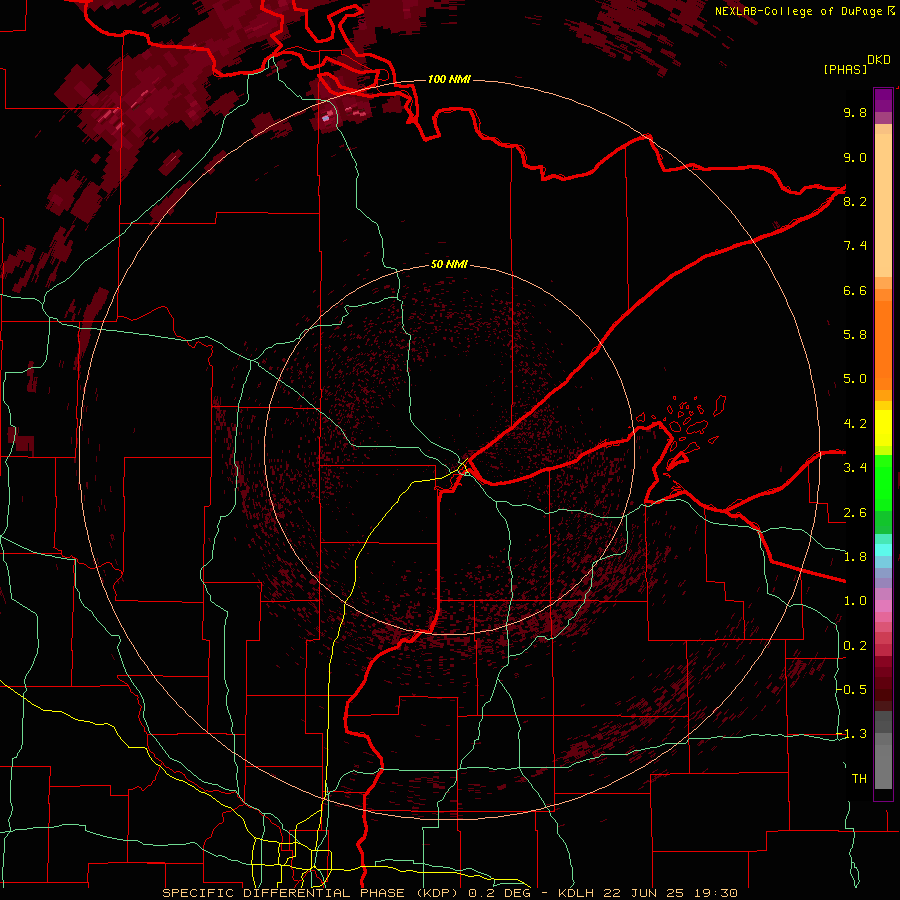Click the bright pixel echo near 100 NMI ring
The height and width of the screenshot is (900, 900).
click(326, 118)
